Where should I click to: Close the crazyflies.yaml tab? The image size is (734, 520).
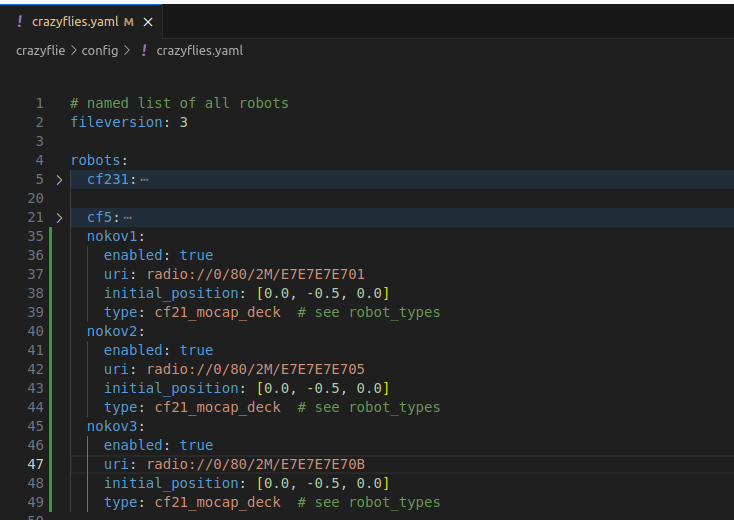tap(148, 22)
